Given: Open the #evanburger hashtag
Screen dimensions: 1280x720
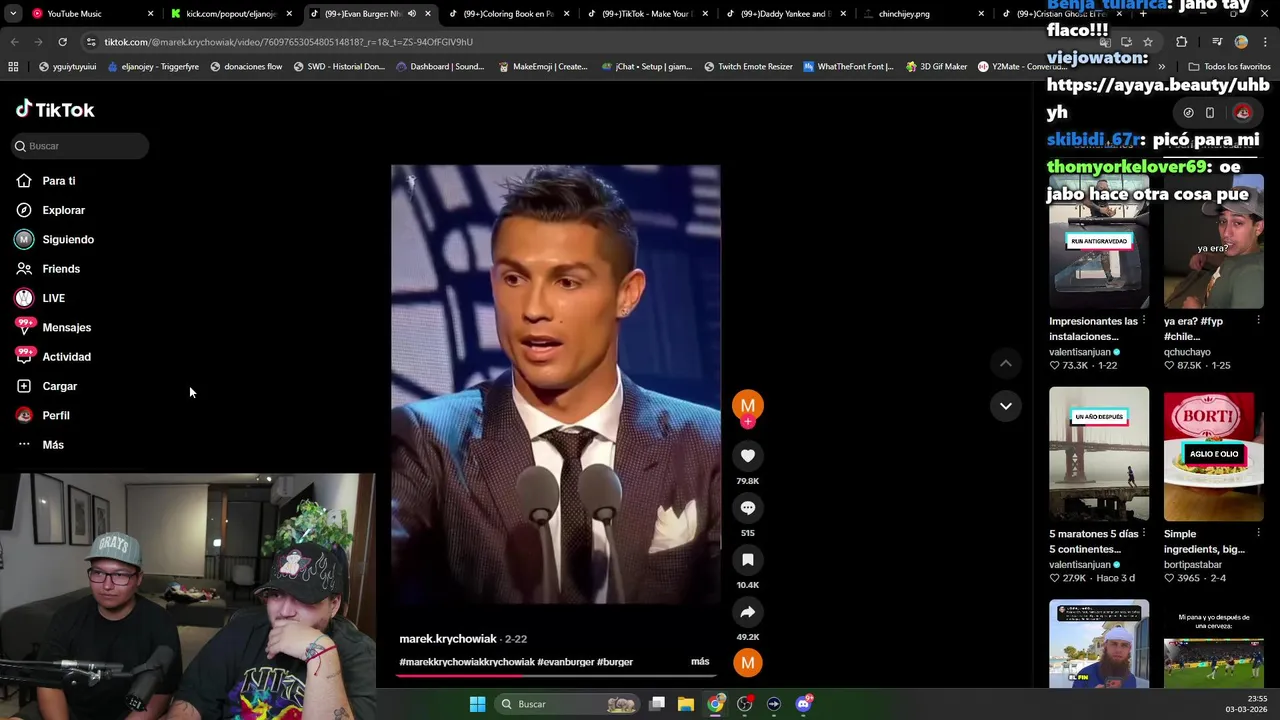Looking at the screenshot, I should [566, 662].
